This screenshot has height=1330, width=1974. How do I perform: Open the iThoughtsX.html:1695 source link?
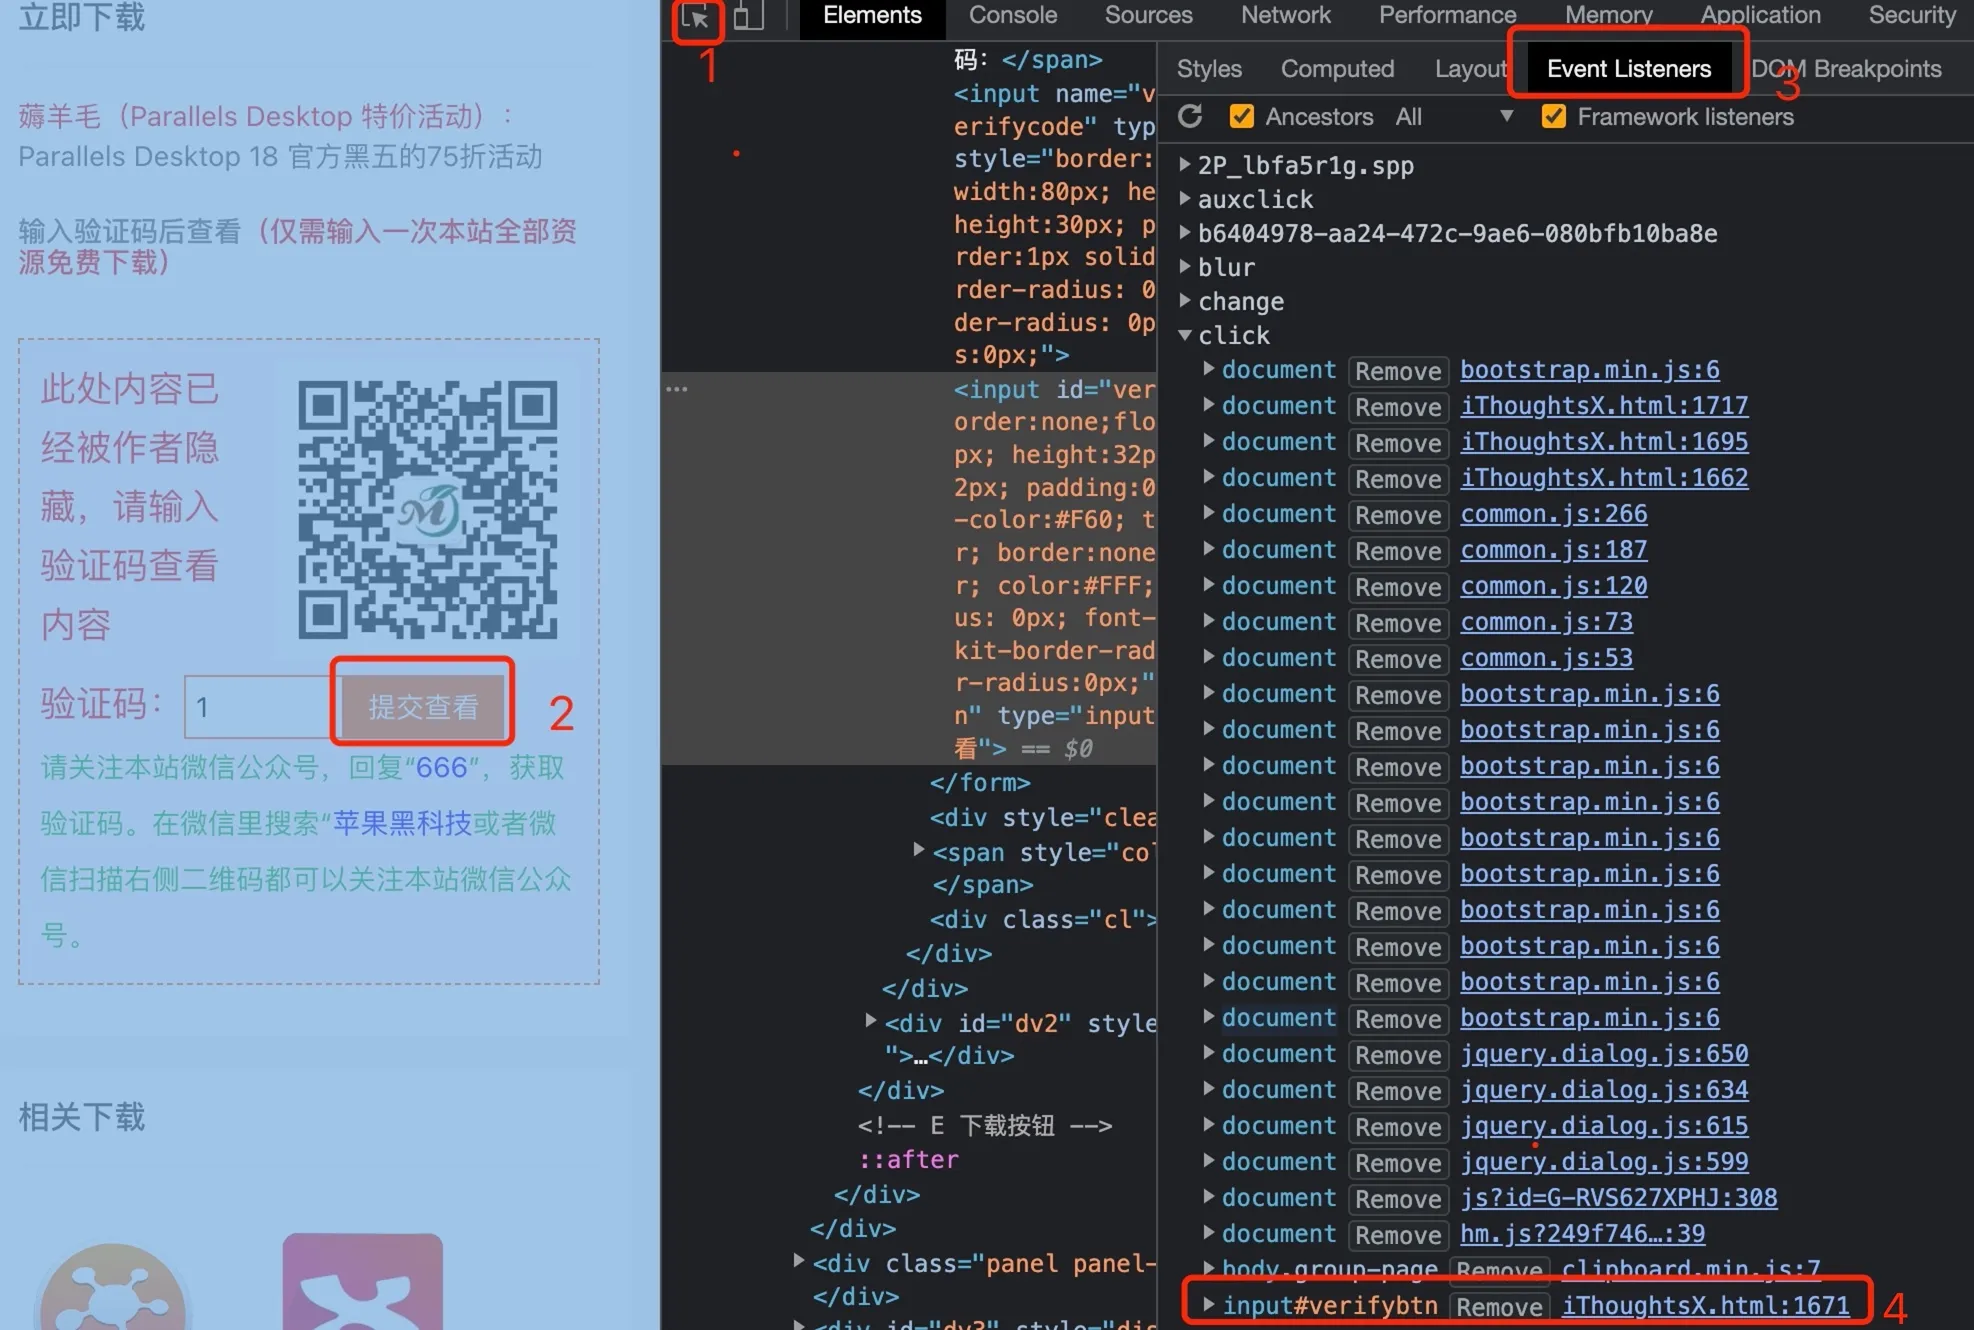tap(1604, 441)
